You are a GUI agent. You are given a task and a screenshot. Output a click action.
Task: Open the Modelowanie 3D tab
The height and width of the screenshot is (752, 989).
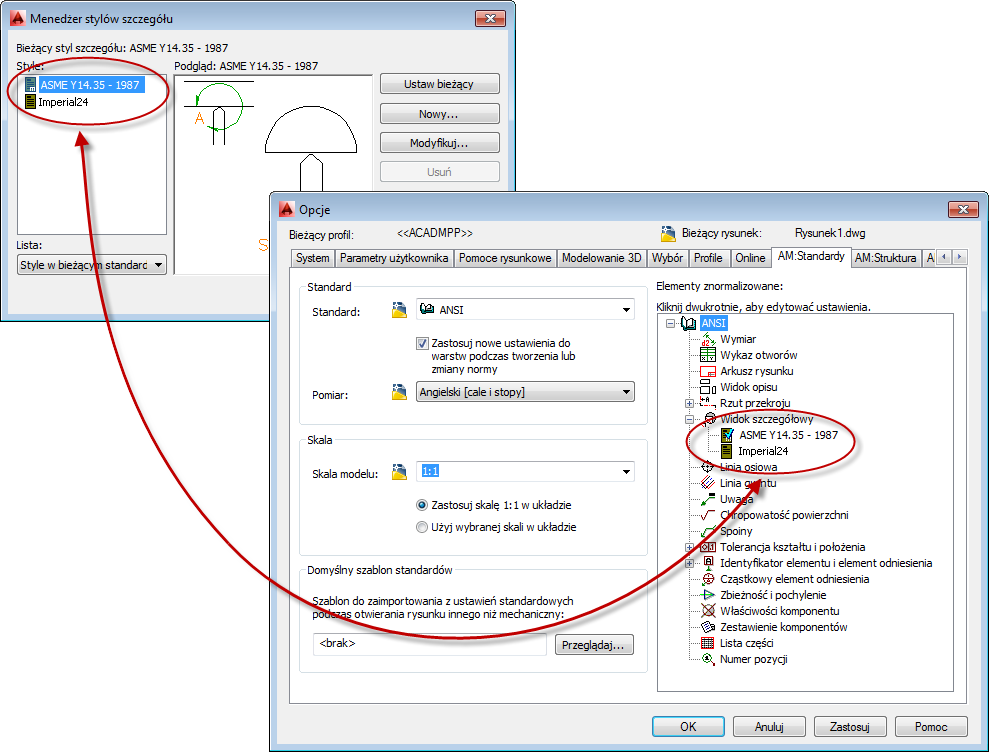[x=602, y=258]
